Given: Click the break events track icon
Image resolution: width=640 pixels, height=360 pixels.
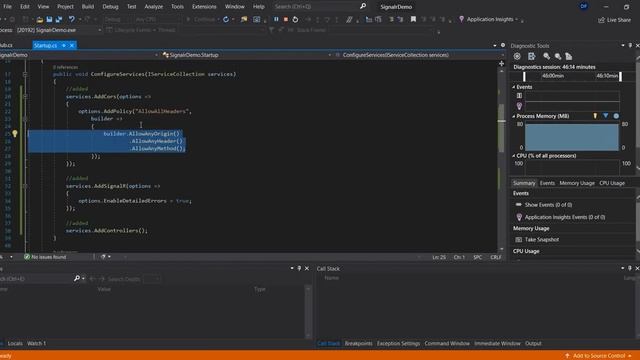Looking at the screenshot, I should (x=519, y=96).
